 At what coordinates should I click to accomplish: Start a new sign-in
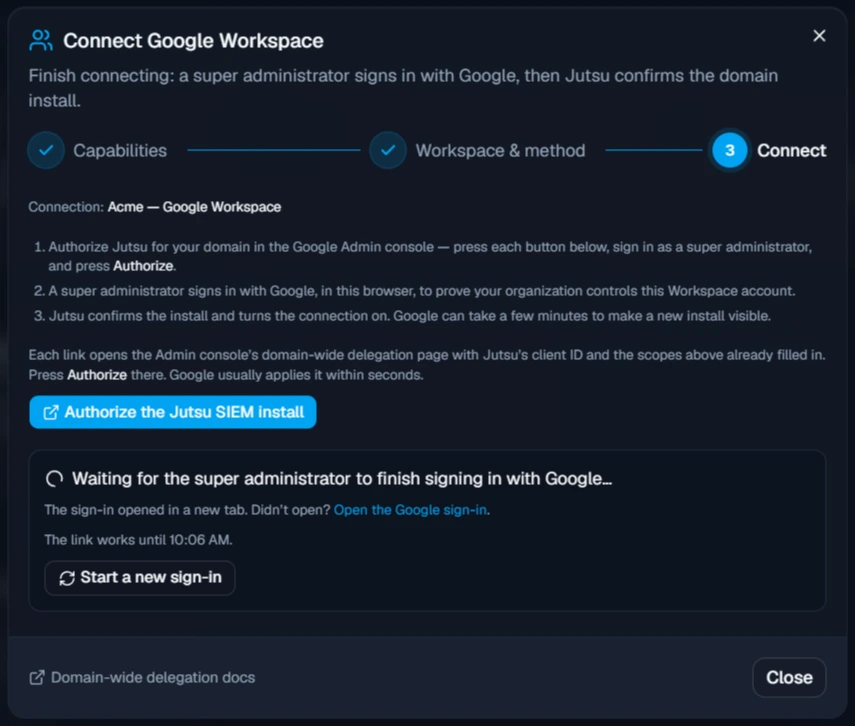[140, 578]
